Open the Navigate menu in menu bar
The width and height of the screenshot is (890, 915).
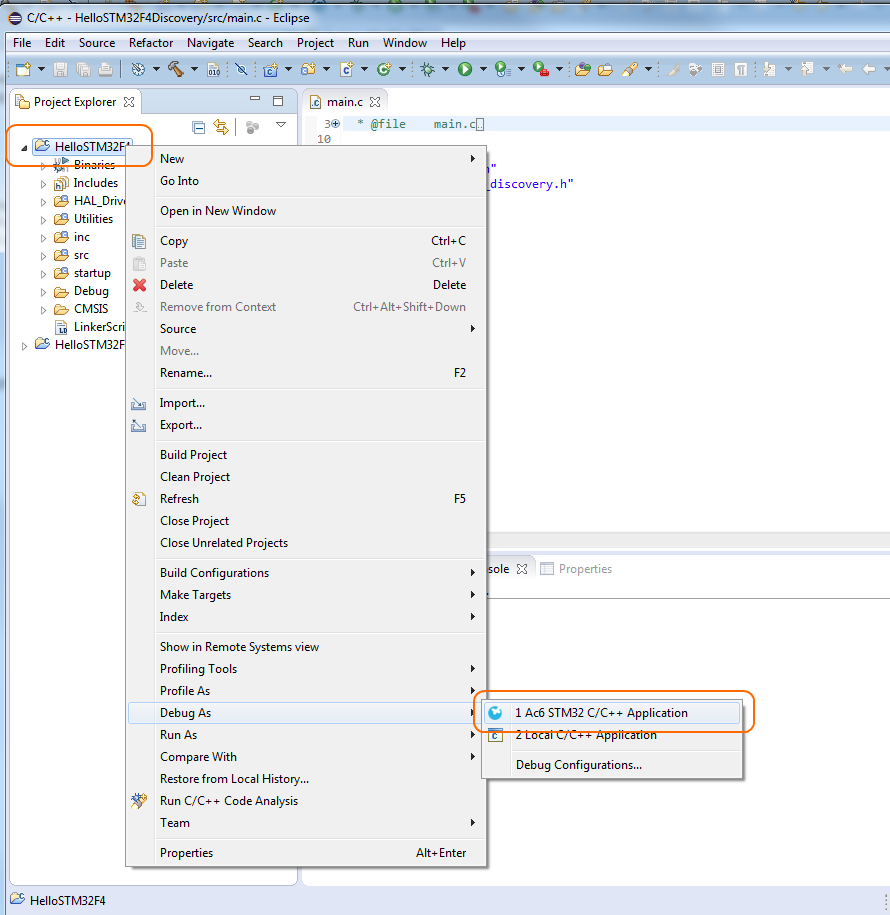tap(210, 43)
